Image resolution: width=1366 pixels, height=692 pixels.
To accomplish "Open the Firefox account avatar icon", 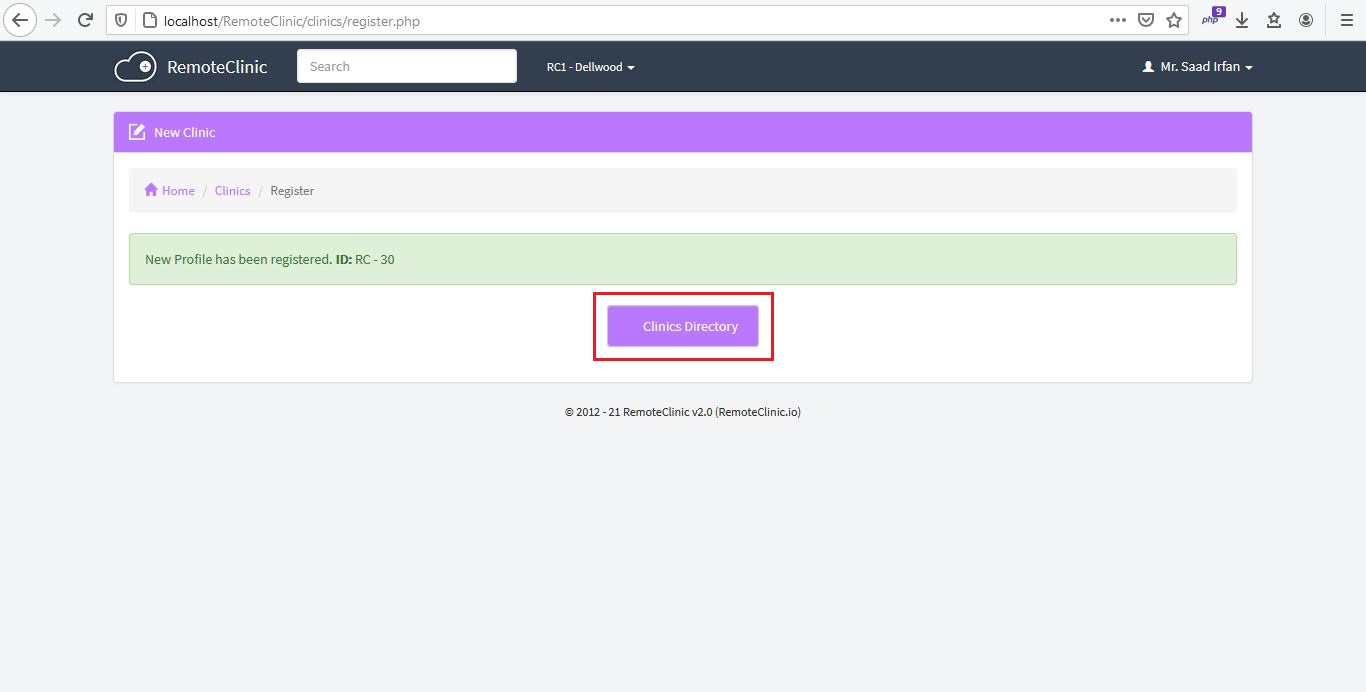I will pyautogui.click(x=1306, y=20).
